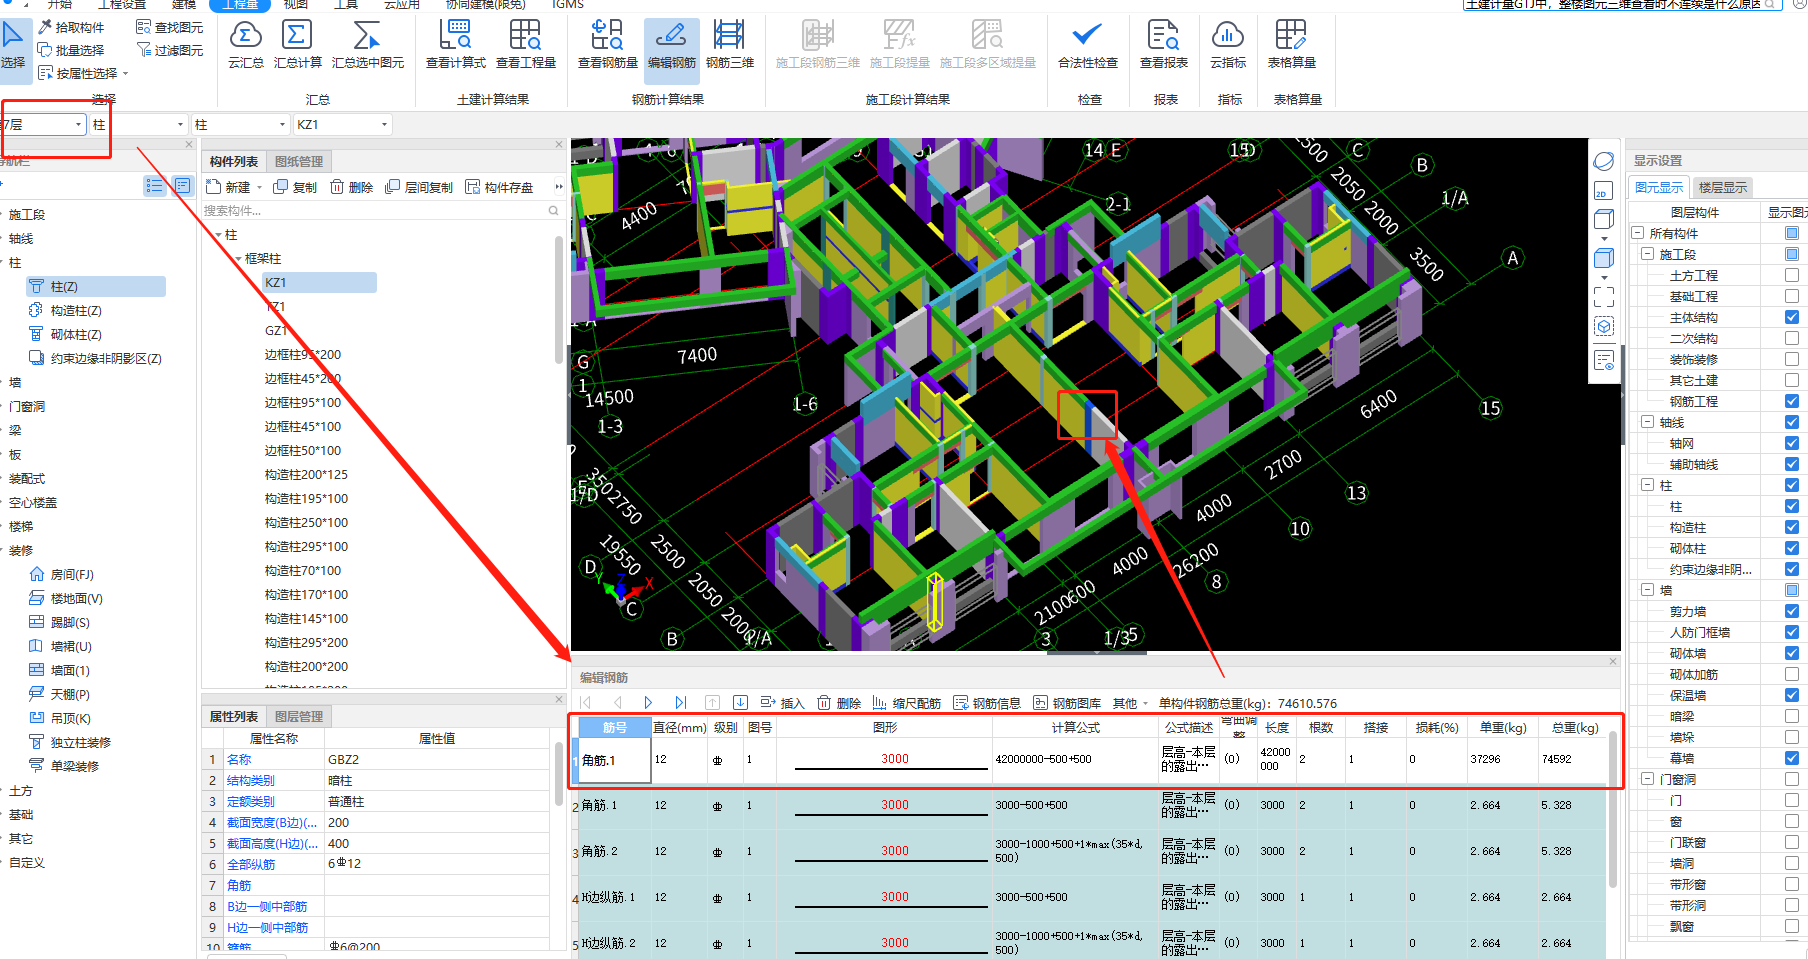Viewport: 1808px width, 959px height.
Task: Click 钢筋信息 in rebar editor toolbar
Action: (987, 703)
